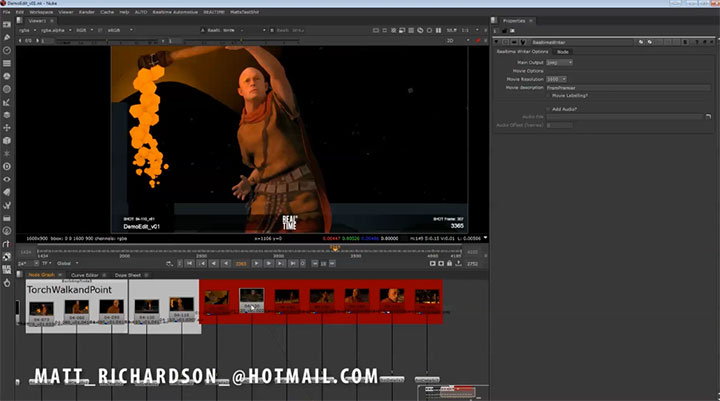Open the Time nodes (clock) toolbar icon
Image resolution: width=720 pixels, height=401 pixels.
click(x=7, y=50)
